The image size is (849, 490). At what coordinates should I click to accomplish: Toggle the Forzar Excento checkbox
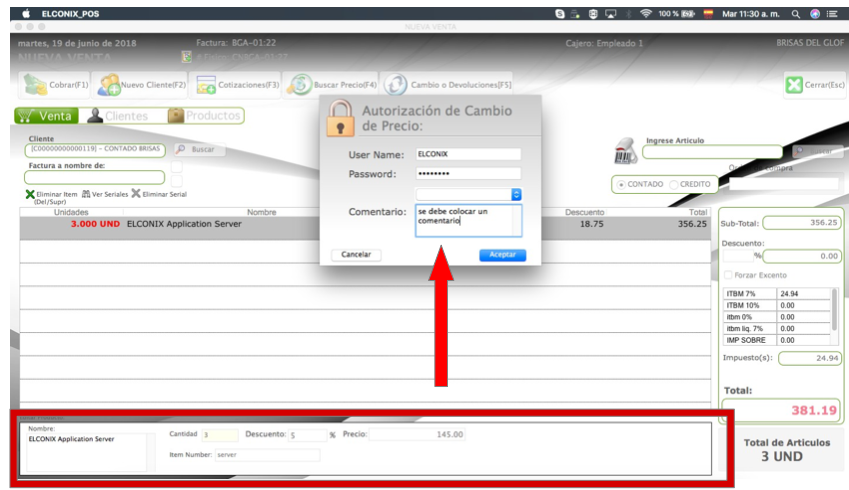tap(728, 275)
